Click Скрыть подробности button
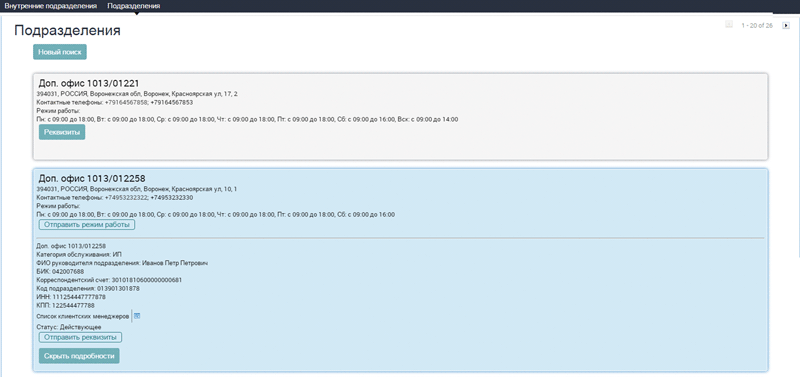The height and width of the screenshot is (377, 800). [79, 356]
